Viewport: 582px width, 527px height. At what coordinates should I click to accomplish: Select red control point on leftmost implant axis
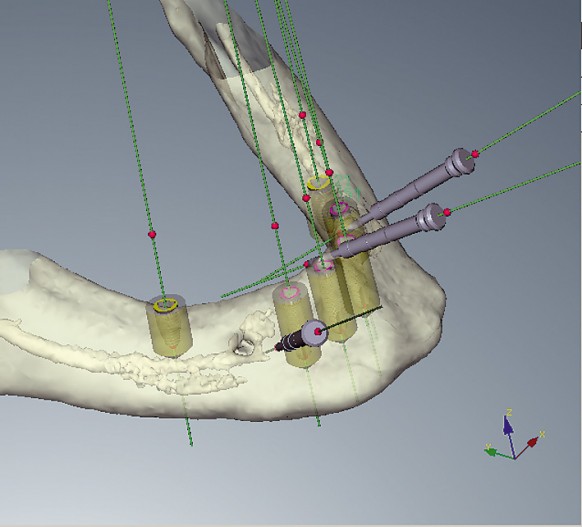(152, 234)
